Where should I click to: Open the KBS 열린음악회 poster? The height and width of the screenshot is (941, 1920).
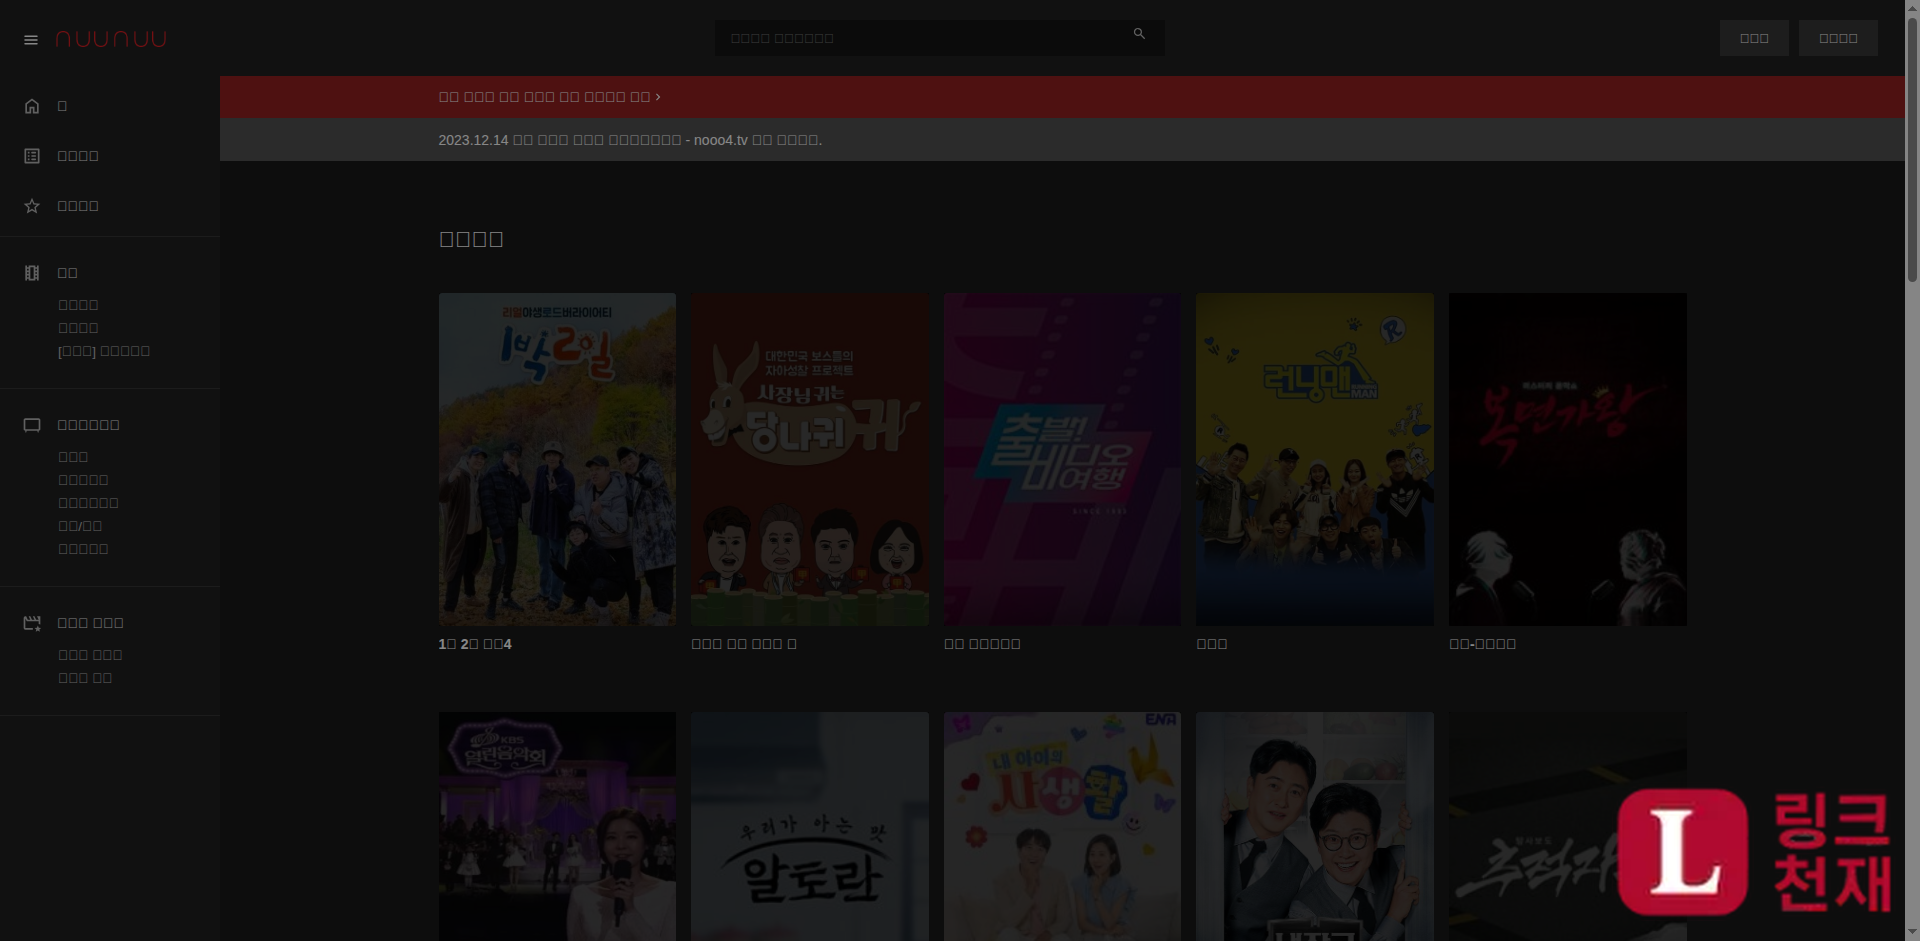click(x=557, y=826)
